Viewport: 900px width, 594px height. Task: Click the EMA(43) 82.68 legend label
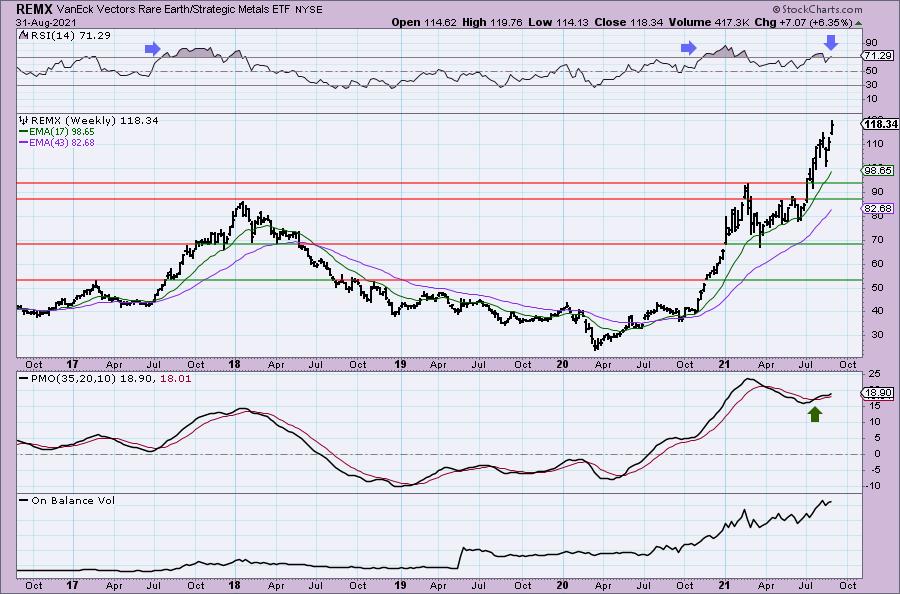[62, 142]
